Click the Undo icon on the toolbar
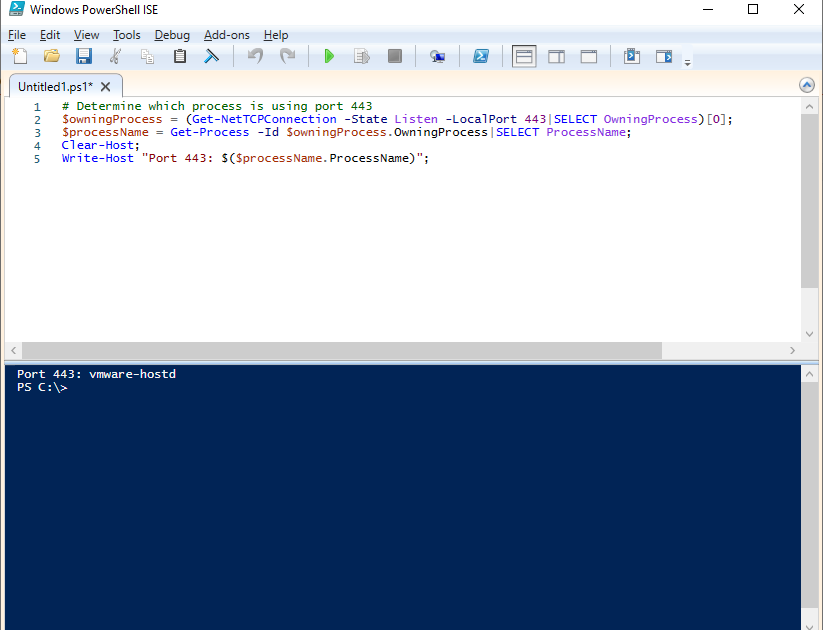The image size is (823, 630). 257,56
